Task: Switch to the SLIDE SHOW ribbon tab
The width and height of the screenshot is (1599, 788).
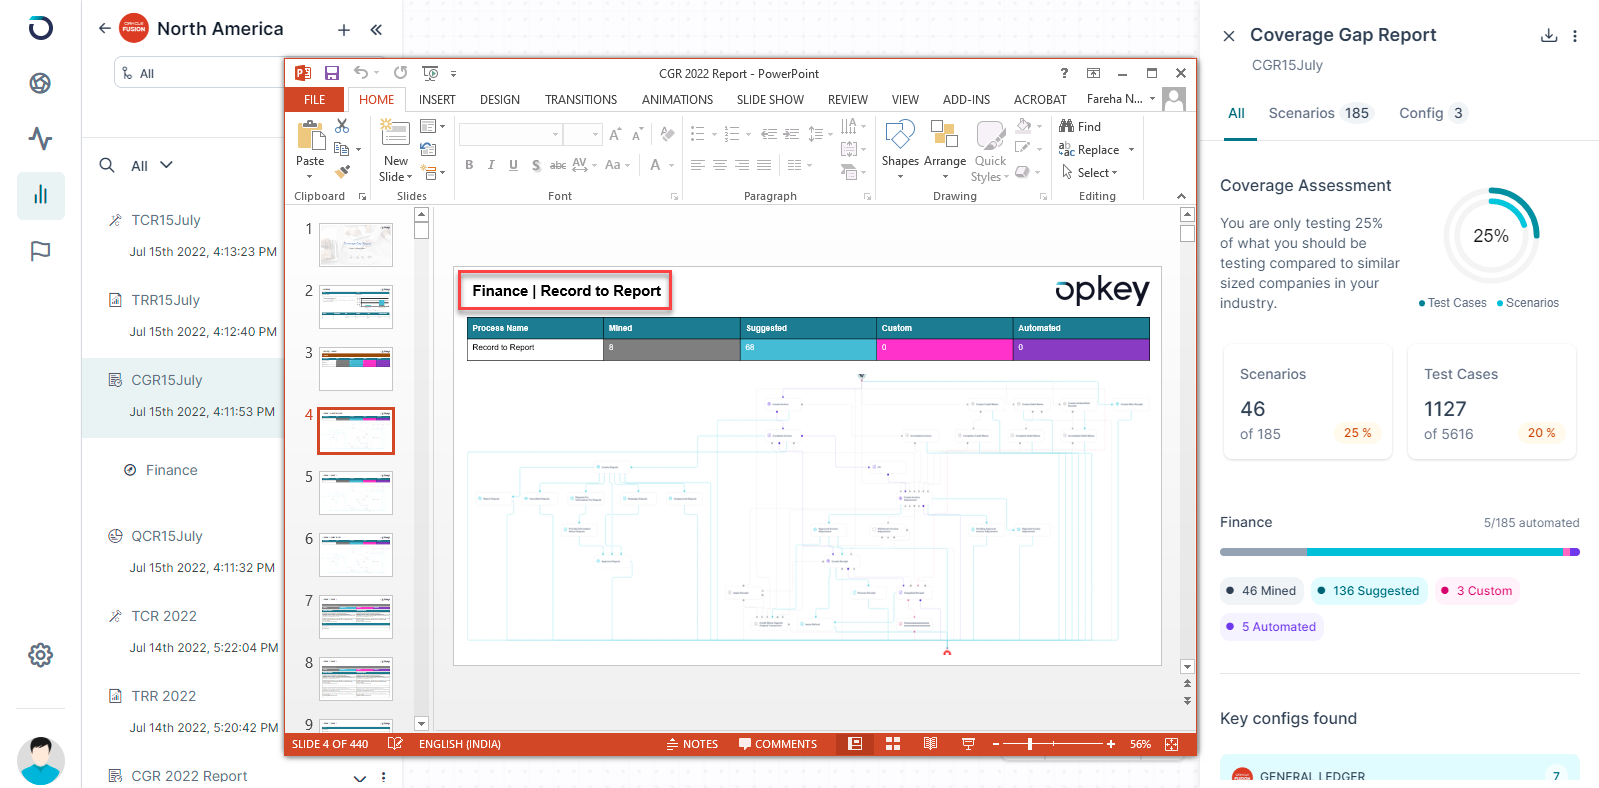Action: (770, 100)
